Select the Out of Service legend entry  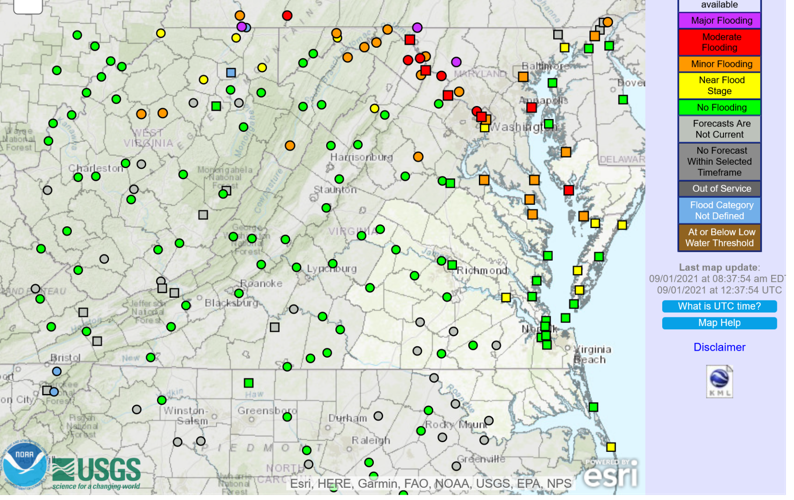[720, 189]
